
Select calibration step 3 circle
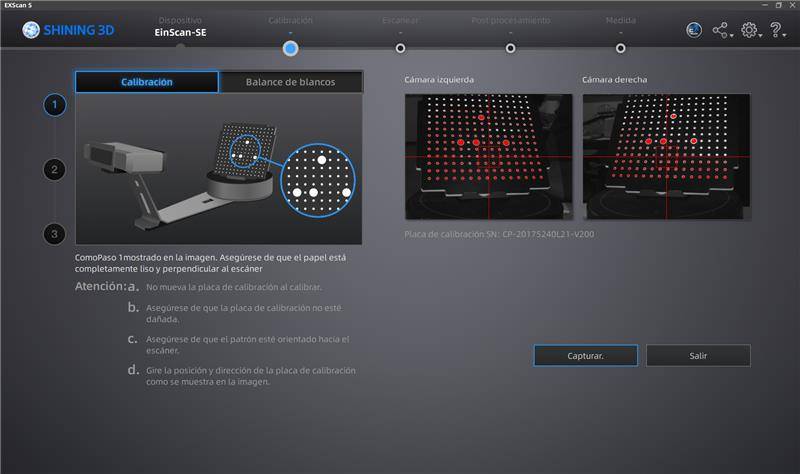pos(55,234)
